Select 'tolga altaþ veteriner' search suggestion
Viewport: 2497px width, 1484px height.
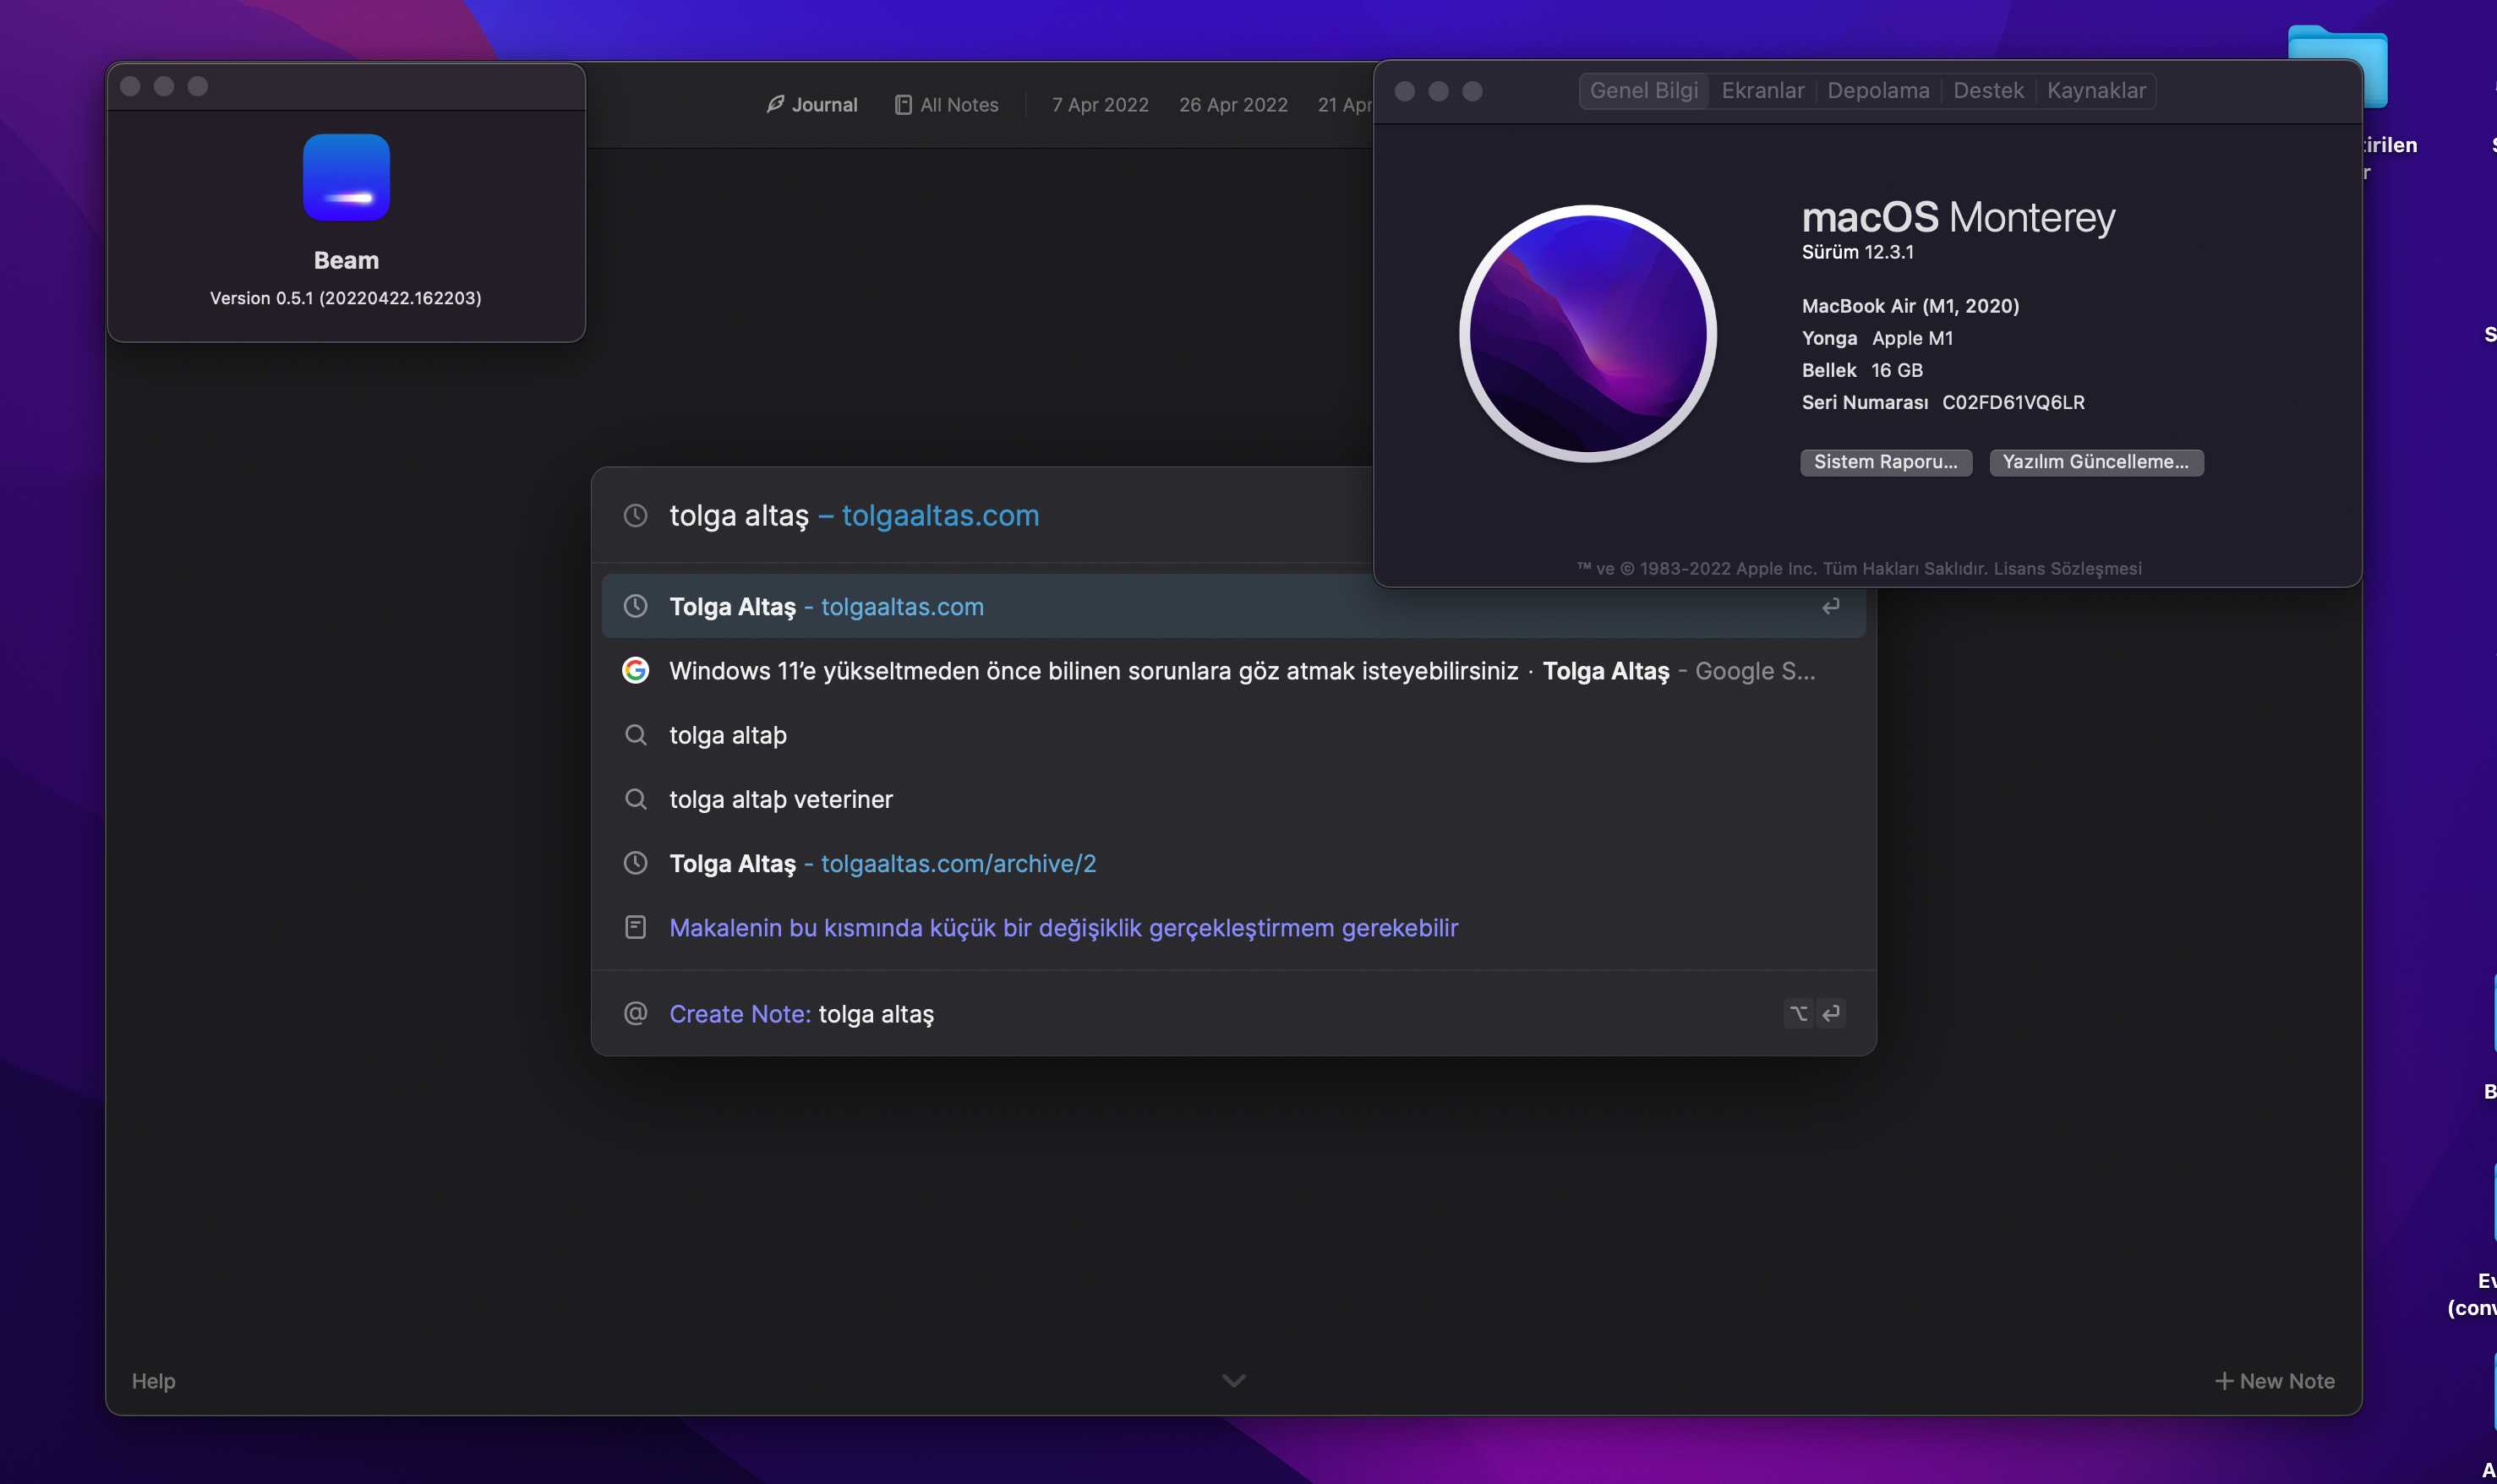coord(1233,799)
